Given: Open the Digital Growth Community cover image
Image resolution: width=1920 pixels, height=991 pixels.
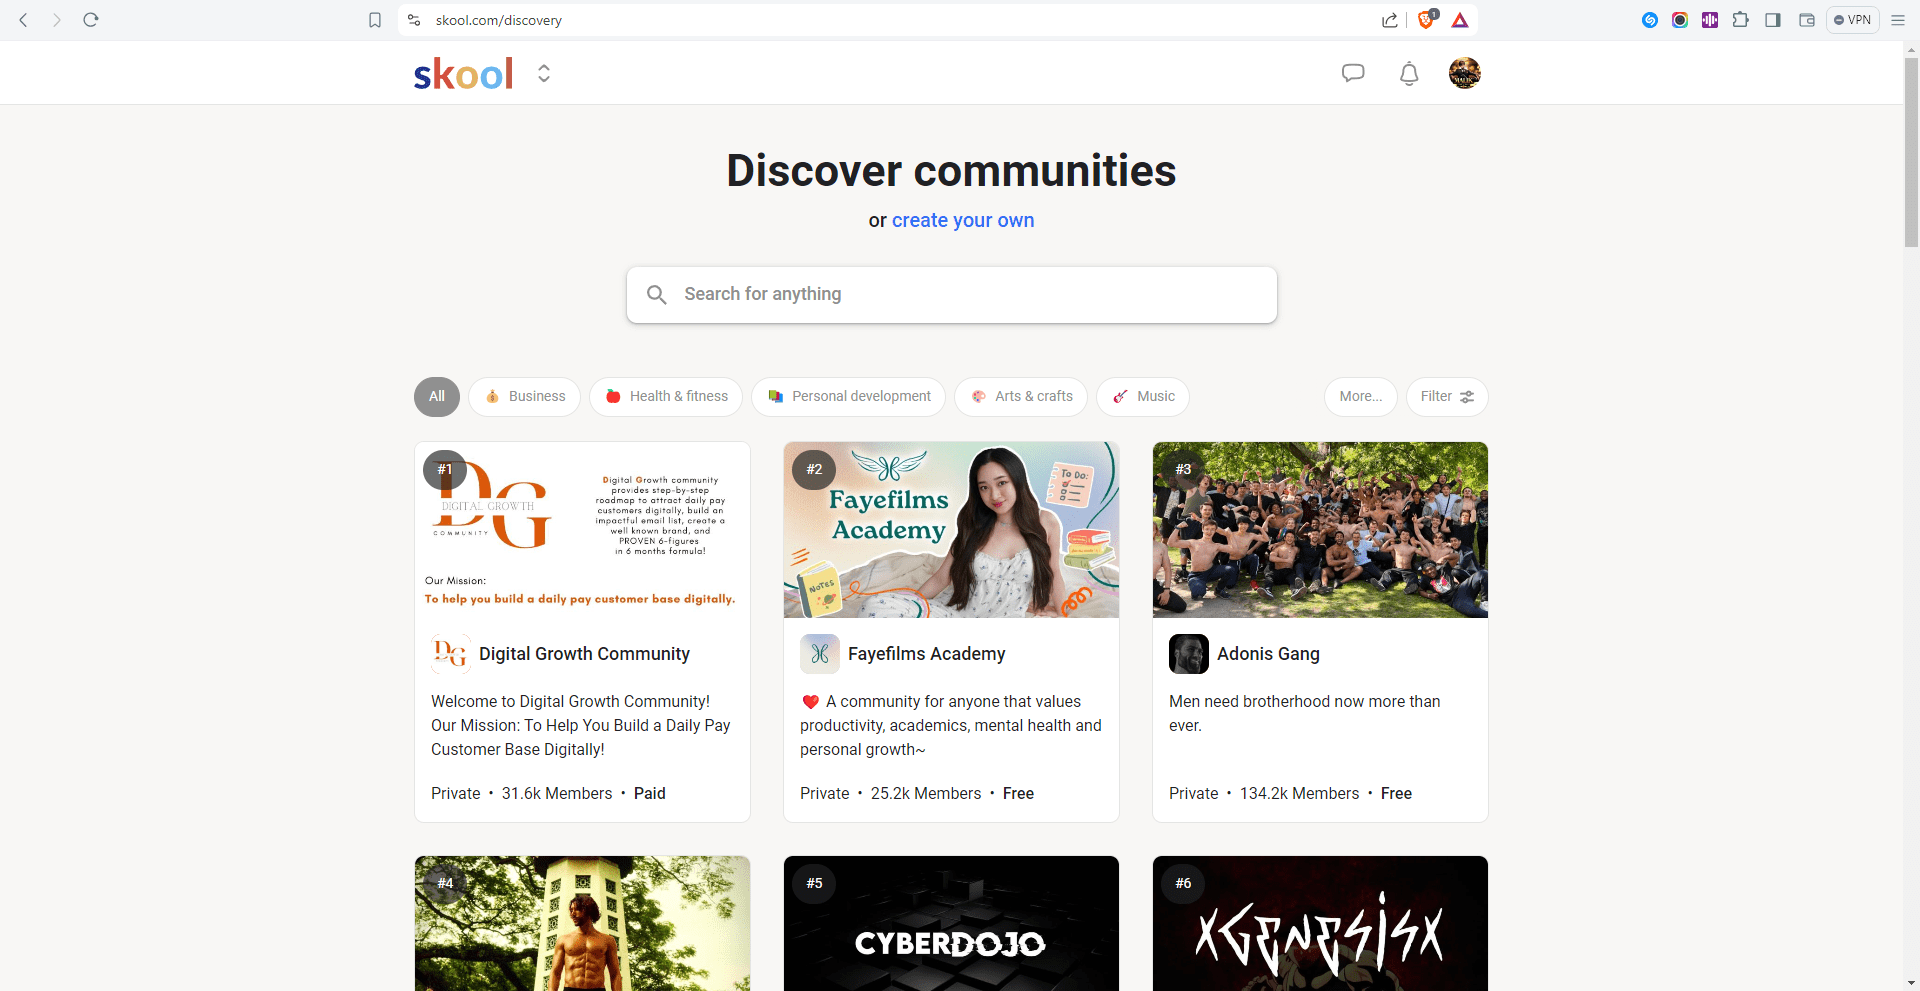Looking at the screenshot, I should [583, 530].
